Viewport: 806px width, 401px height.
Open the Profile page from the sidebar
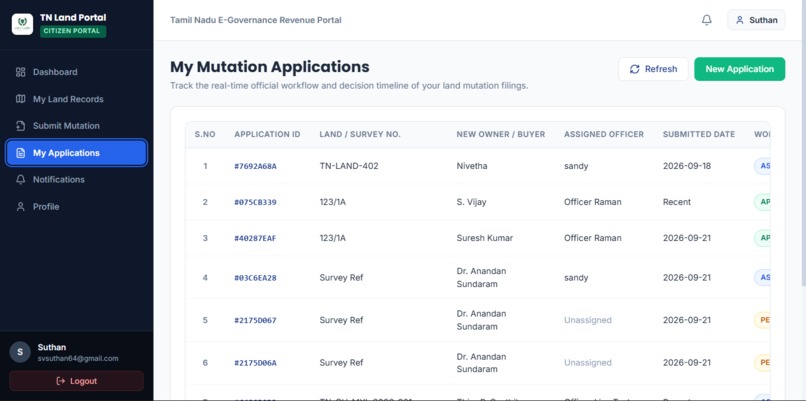77,207
